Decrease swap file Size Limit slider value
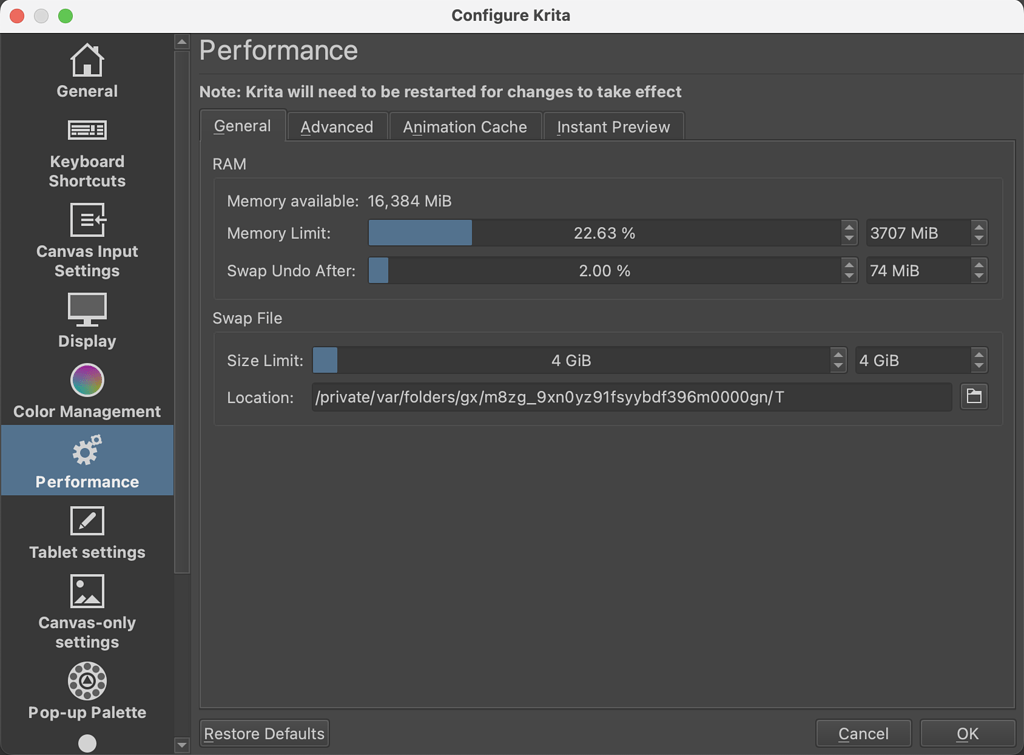This screenshot has width=1024, height=755. coord(839,366)
